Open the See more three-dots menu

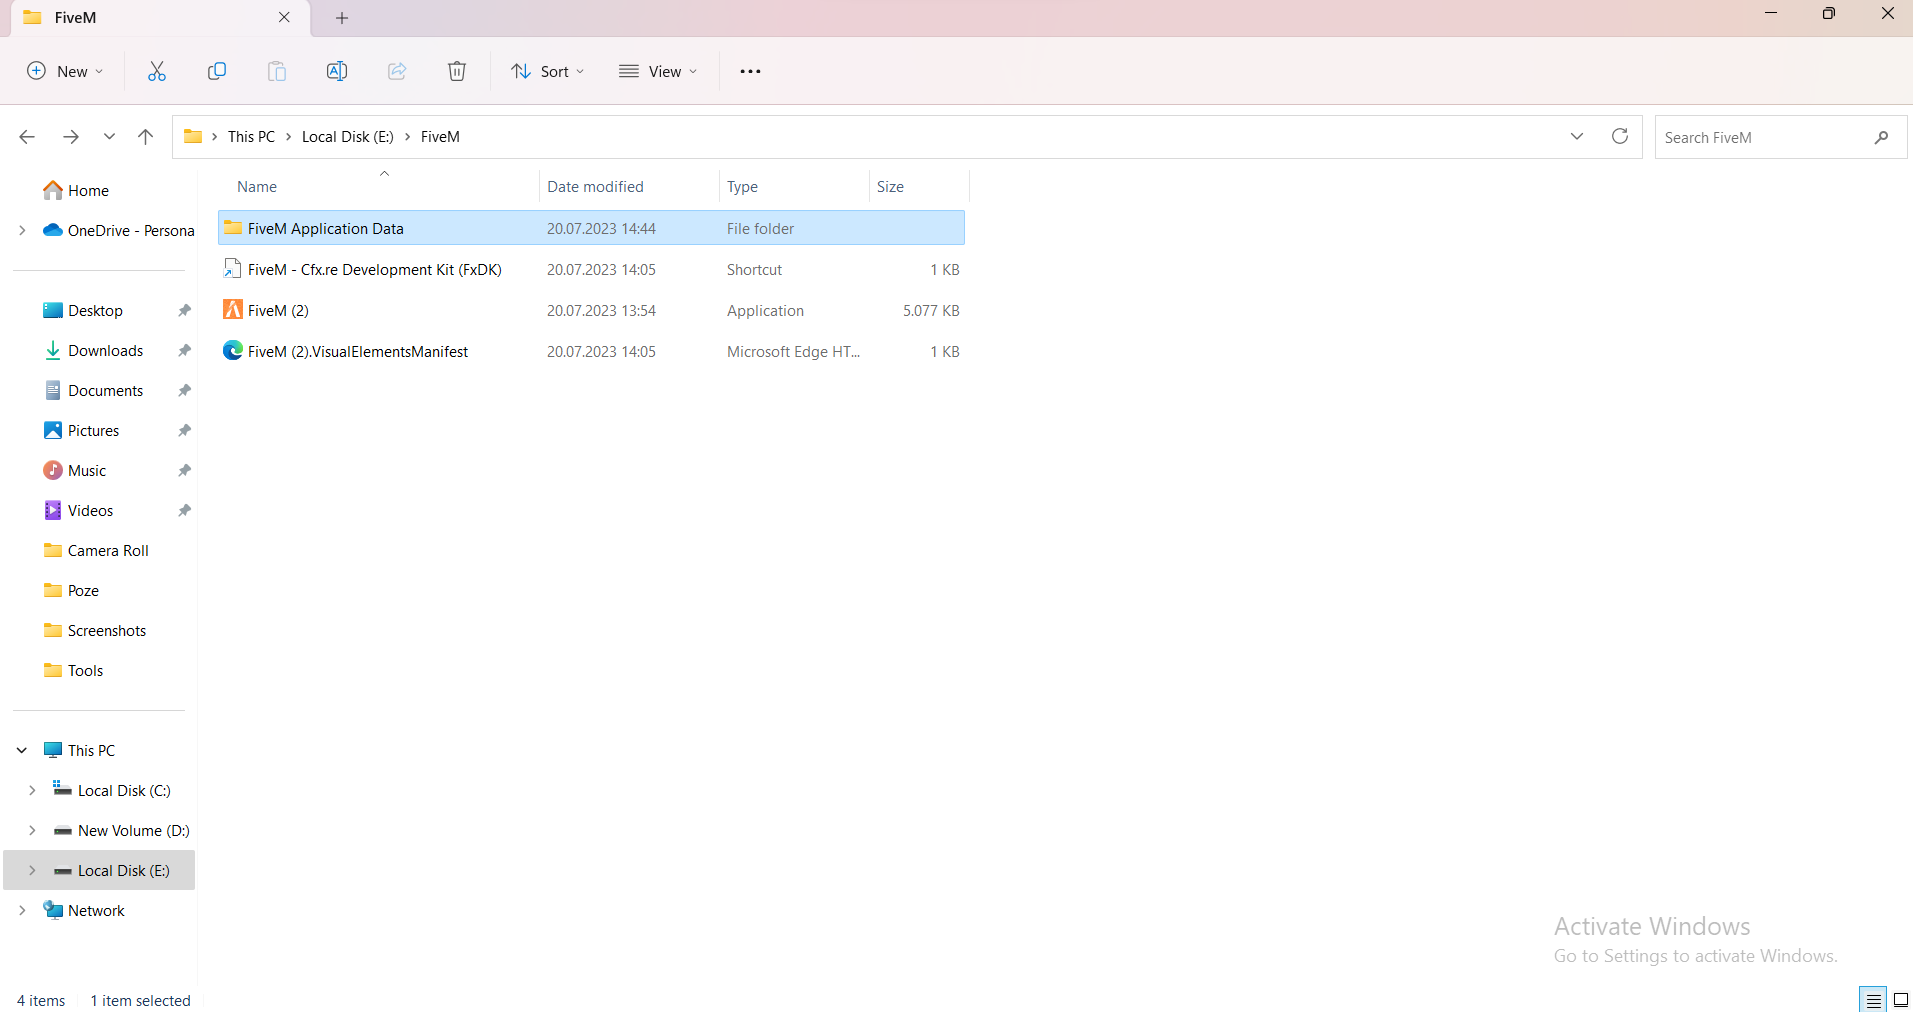tap(750, 71)
